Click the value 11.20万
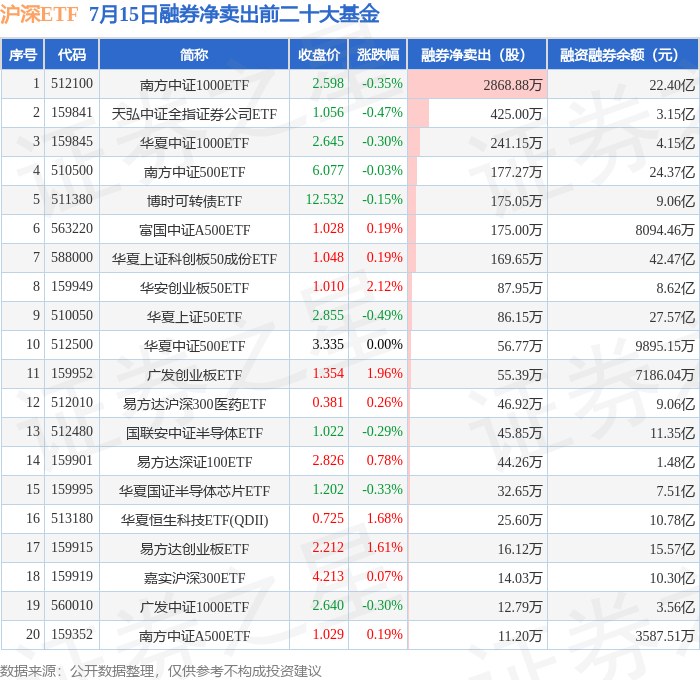 coord(520,636)
